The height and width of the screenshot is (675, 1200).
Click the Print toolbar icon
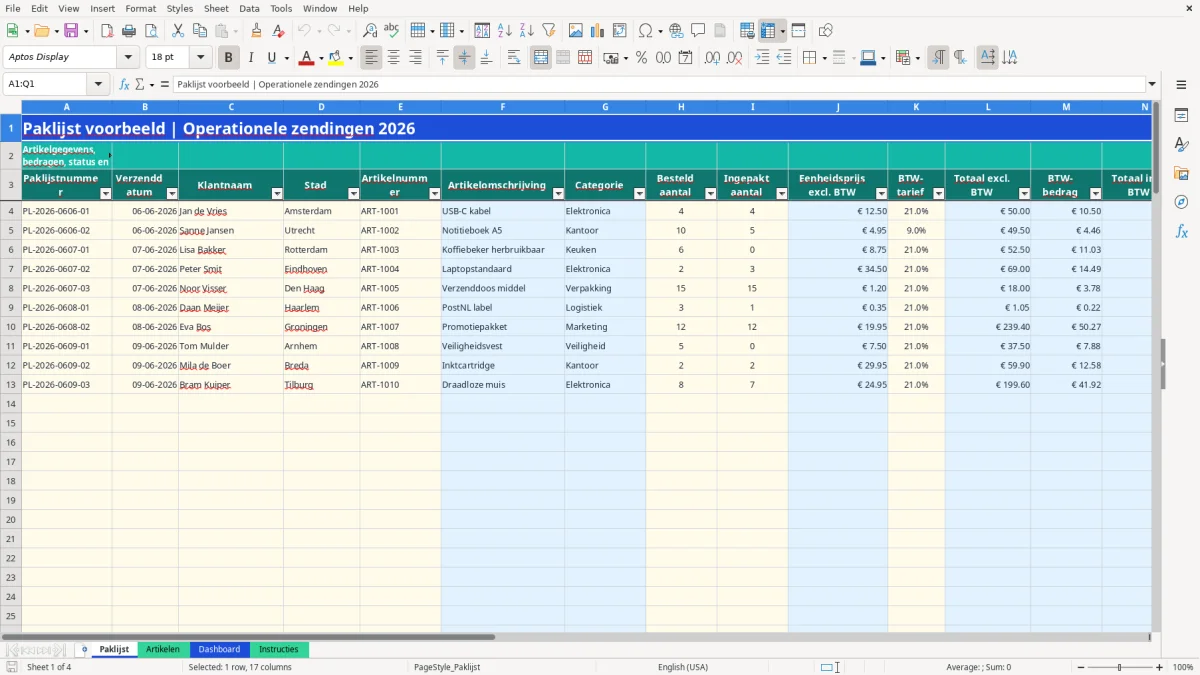[128, 31]
